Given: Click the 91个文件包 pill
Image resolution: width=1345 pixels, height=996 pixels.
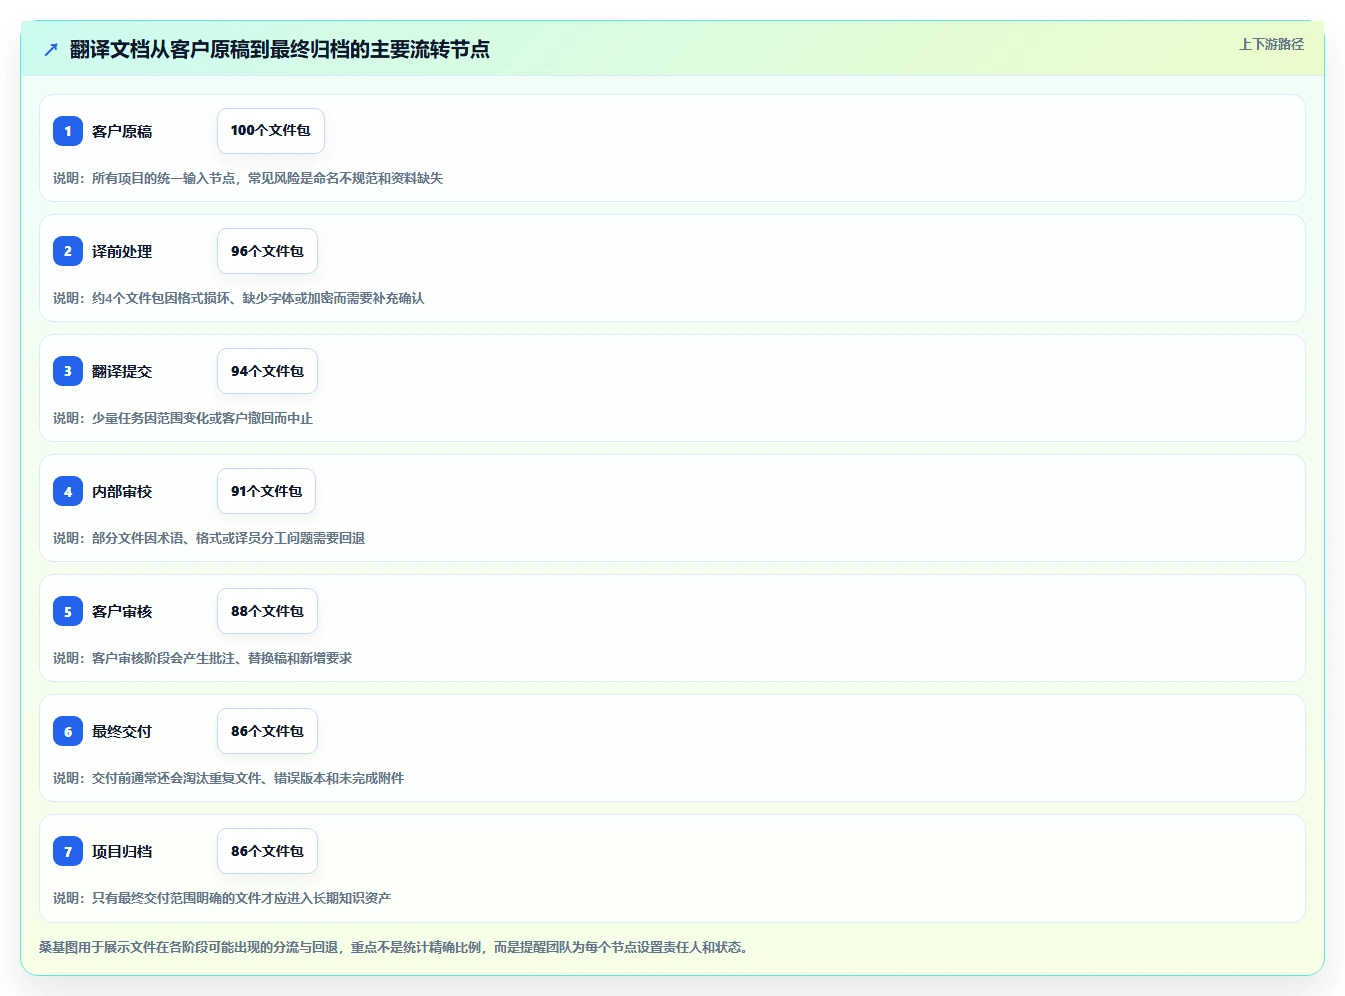Looking at the screenshot, I should pos(266,491).
